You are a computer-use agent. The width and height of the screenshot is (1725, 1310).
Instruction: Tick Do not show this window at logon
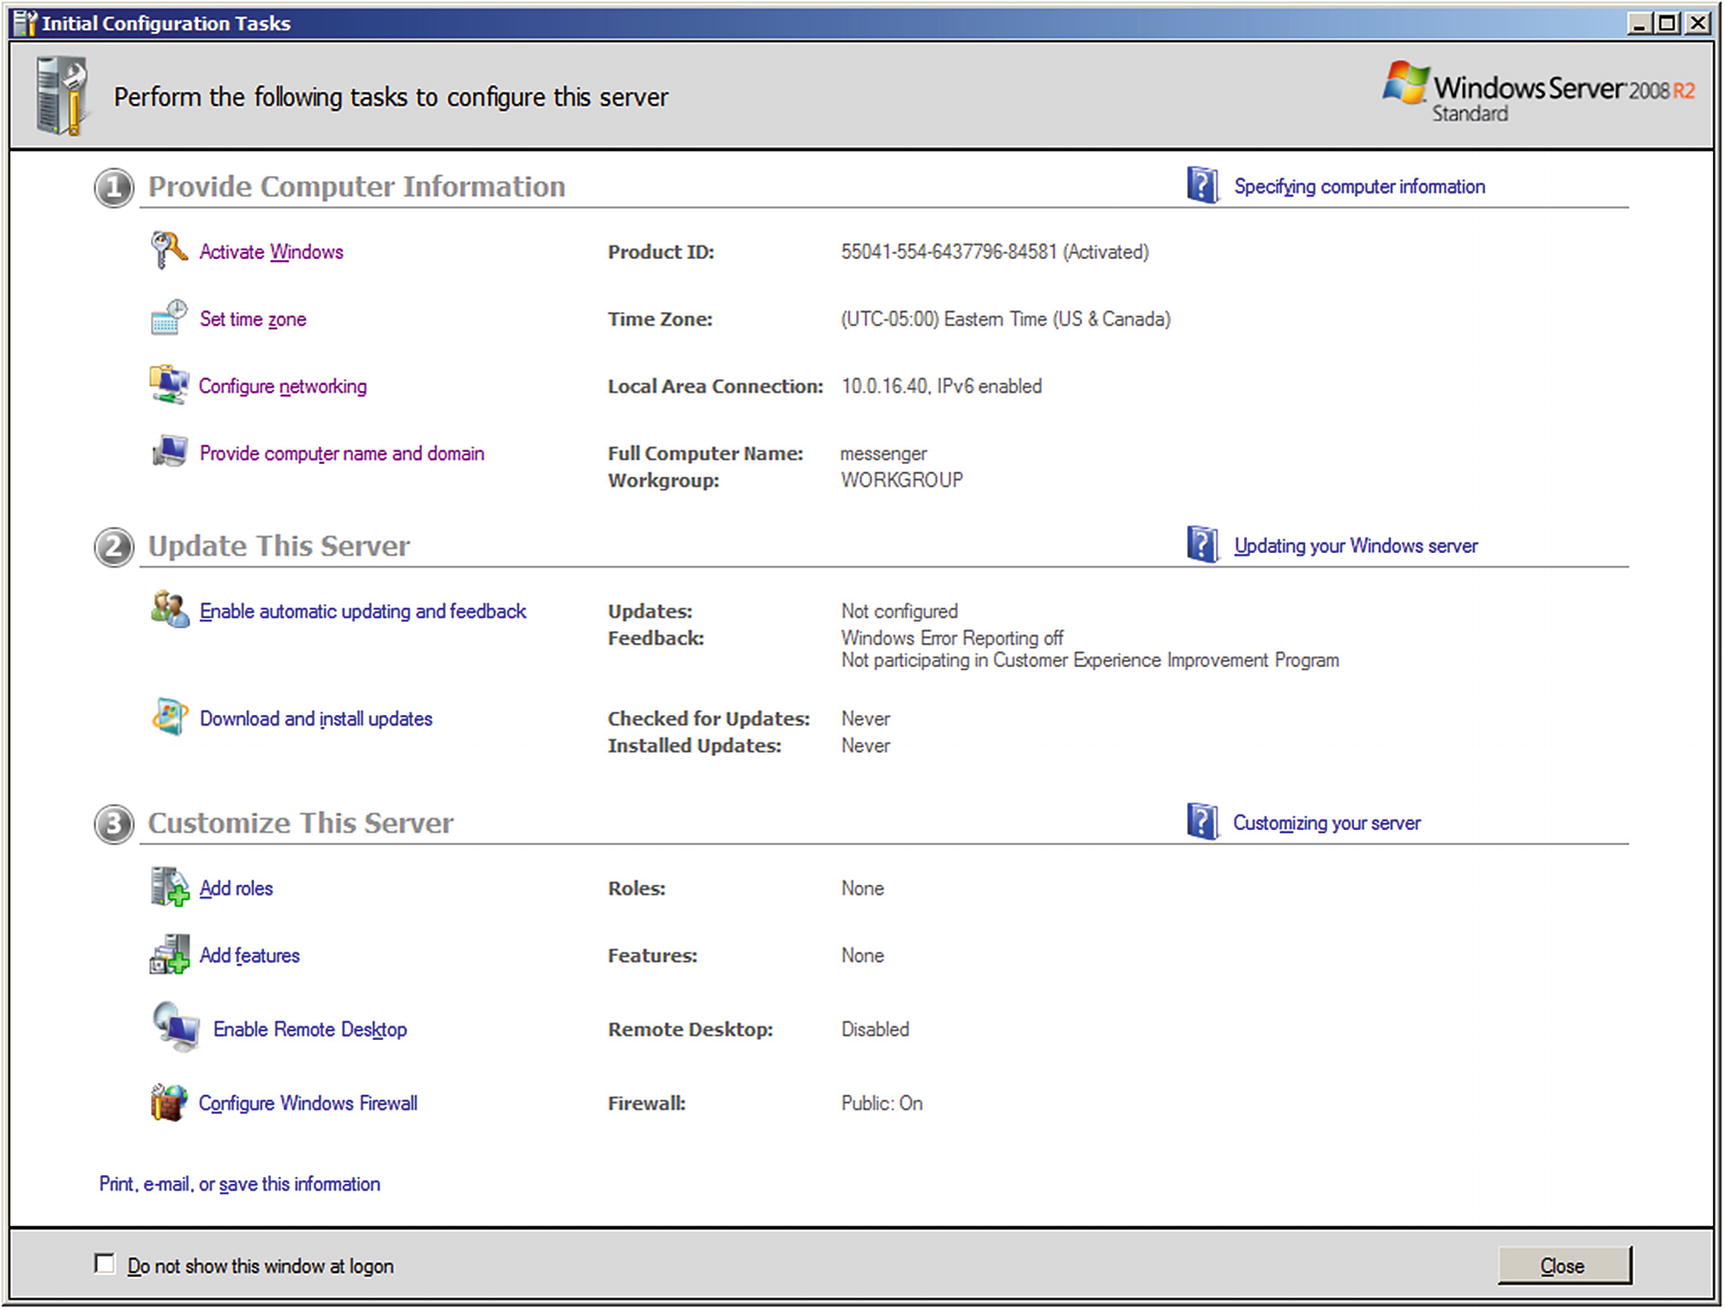[104, 1264]
